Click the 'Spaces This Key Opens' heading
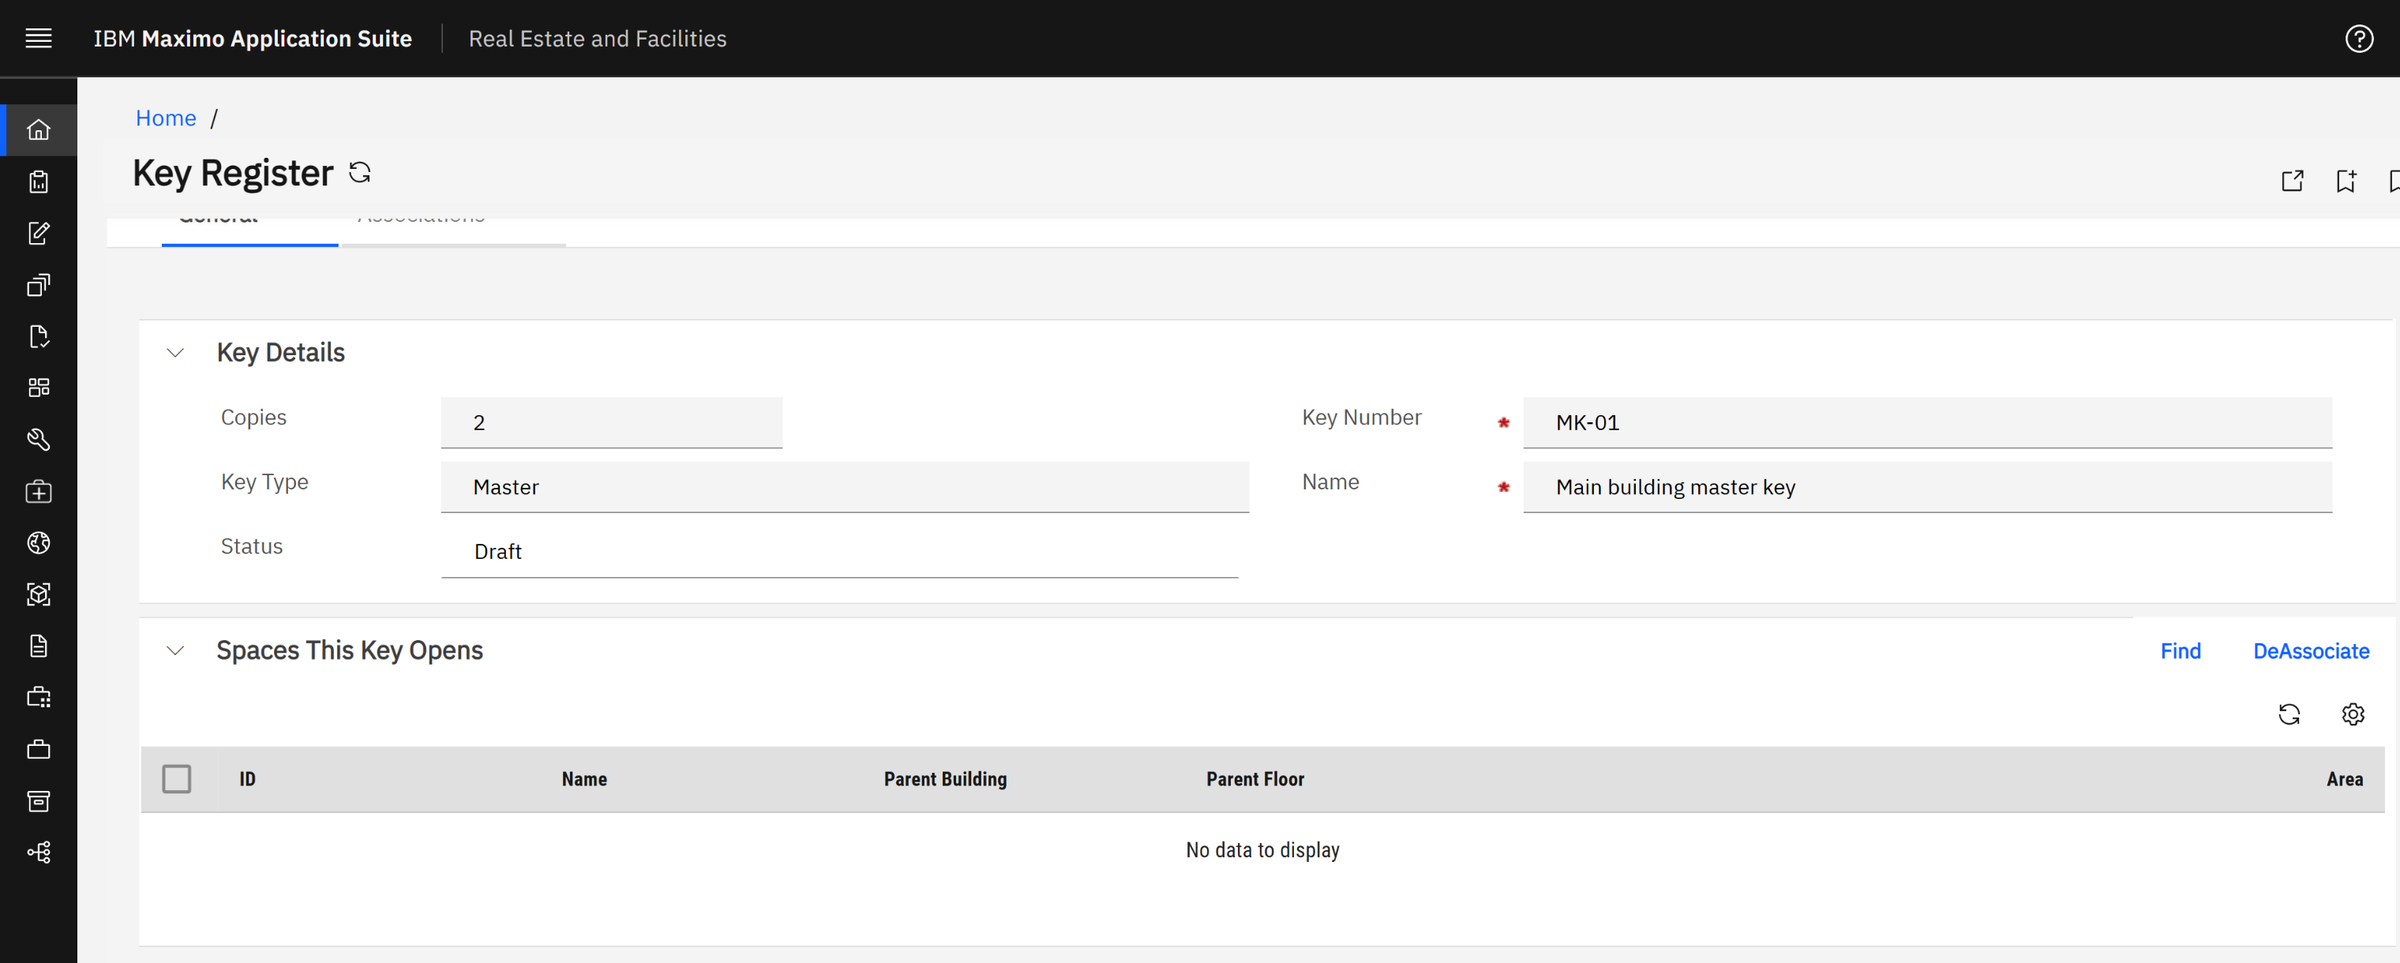This screenshot has width=2400, height=963. click(x=350, y=651)
